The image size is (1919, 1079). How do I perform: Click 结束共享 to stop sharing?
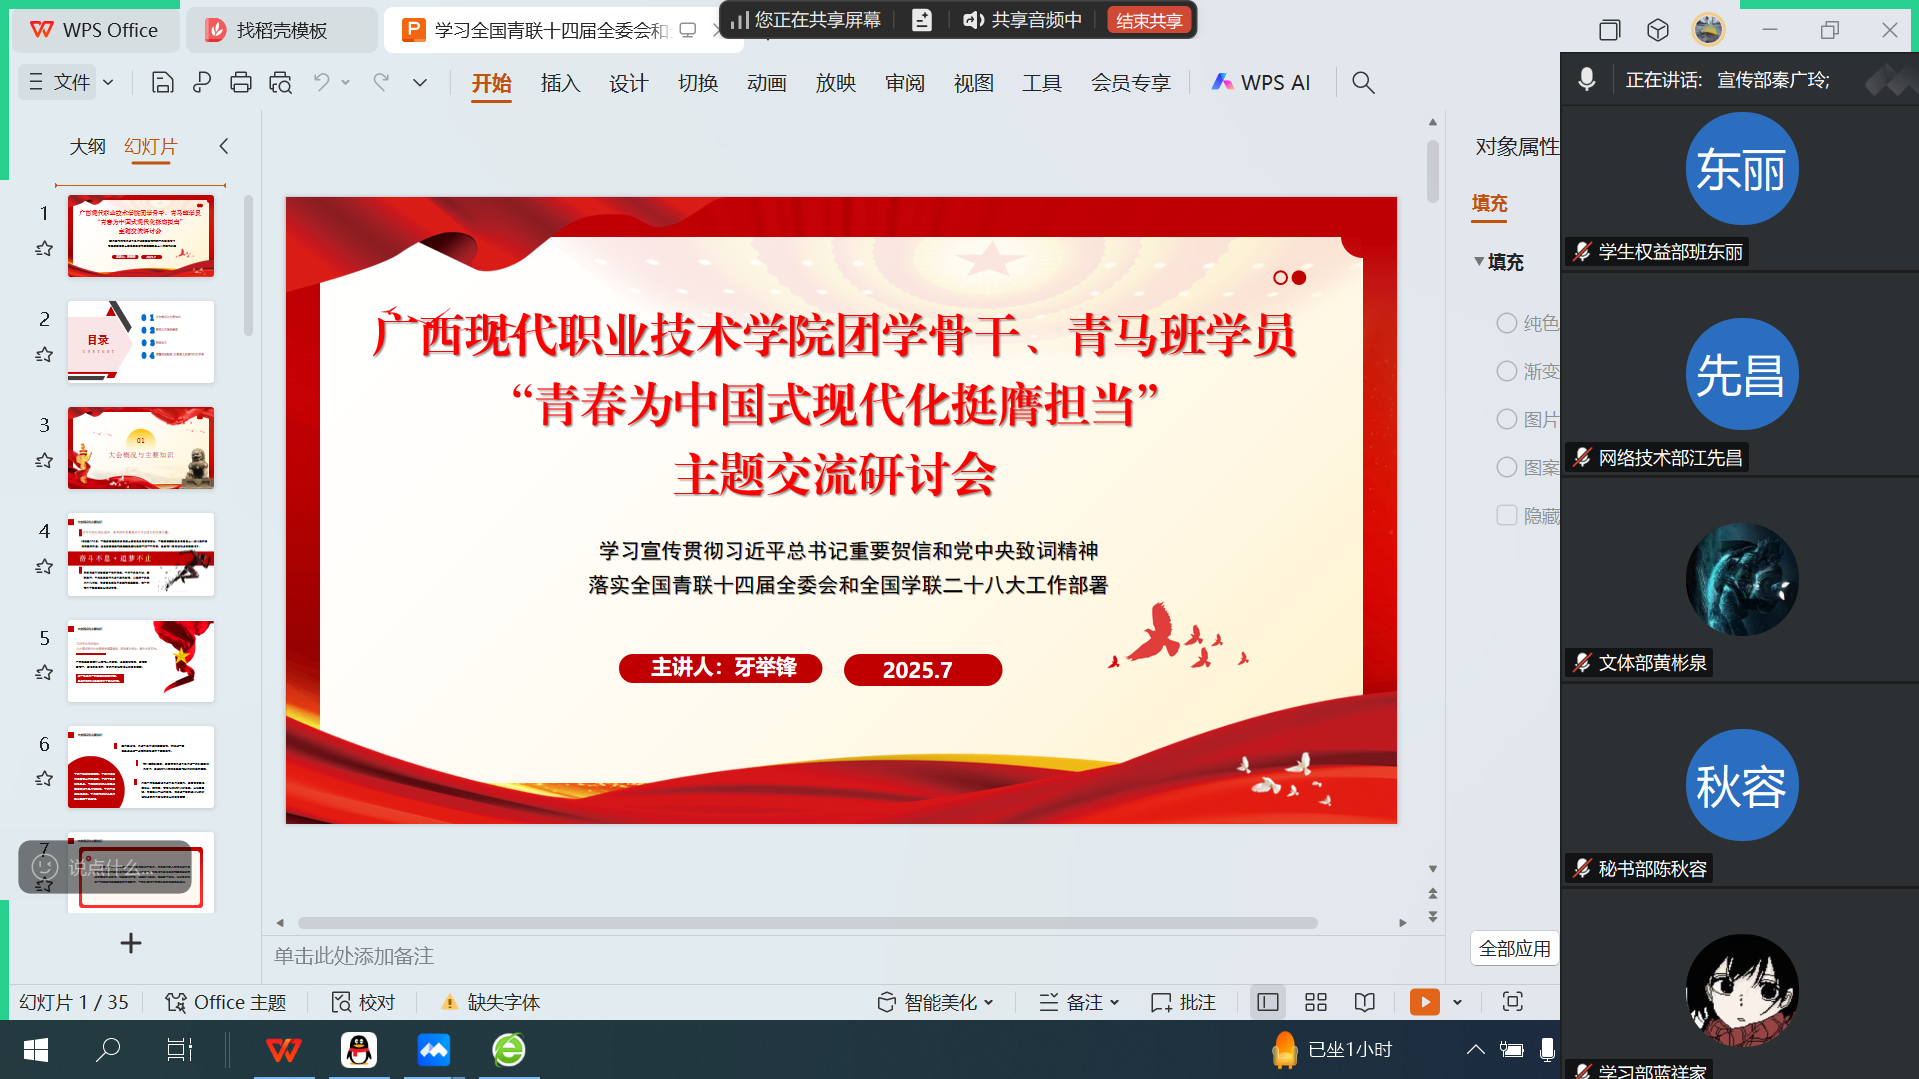click(x=1148, y=20)
